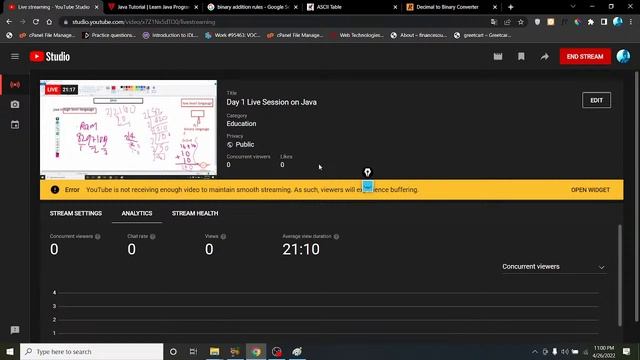Switch to Decimal to Binary Converter tab
640x360 pixels.
[x=451, y=7]
